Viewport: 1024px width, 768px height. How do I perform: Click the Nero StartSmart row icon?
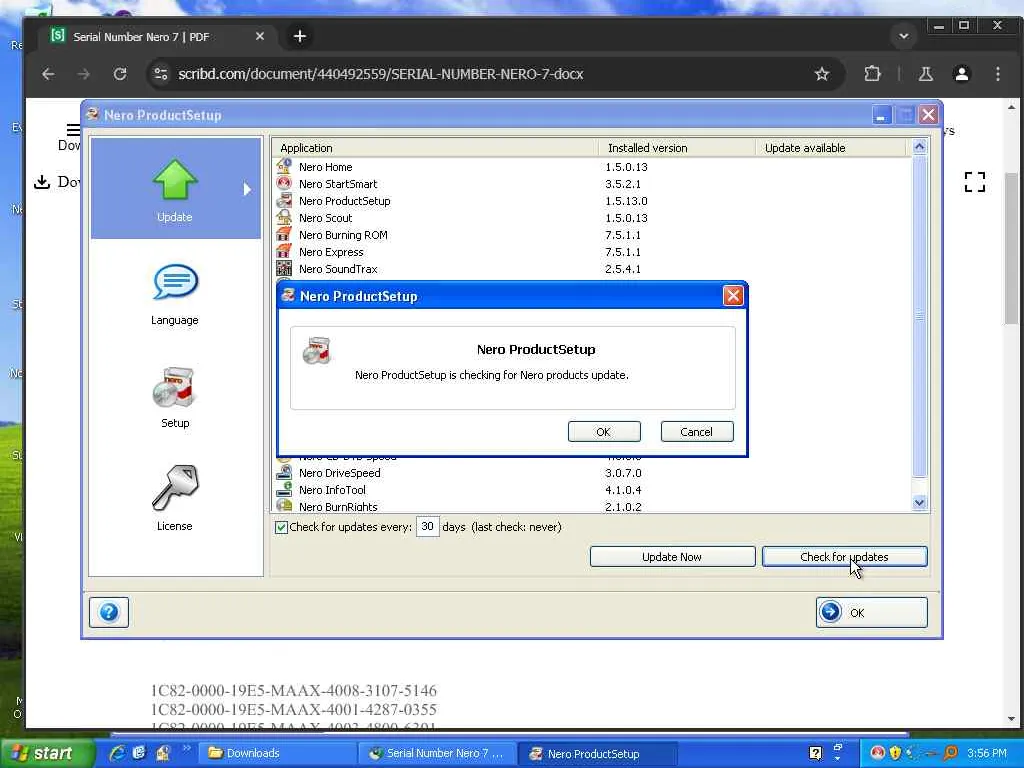[x=284, y=184]
